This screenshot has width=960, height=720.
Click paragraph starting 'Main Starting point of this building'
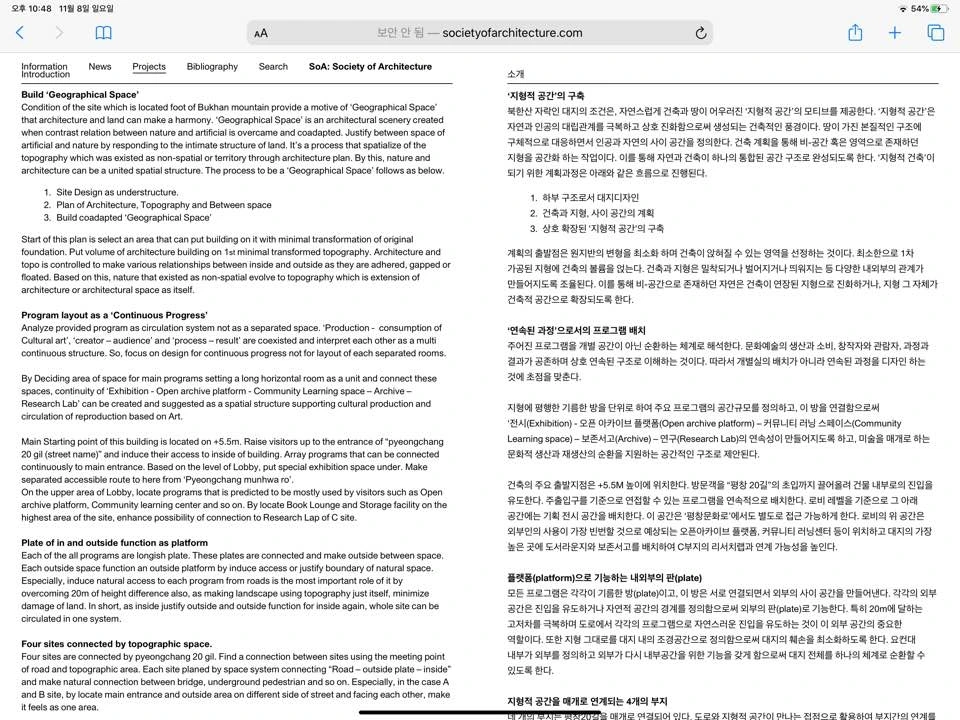[x=233, y=460]
